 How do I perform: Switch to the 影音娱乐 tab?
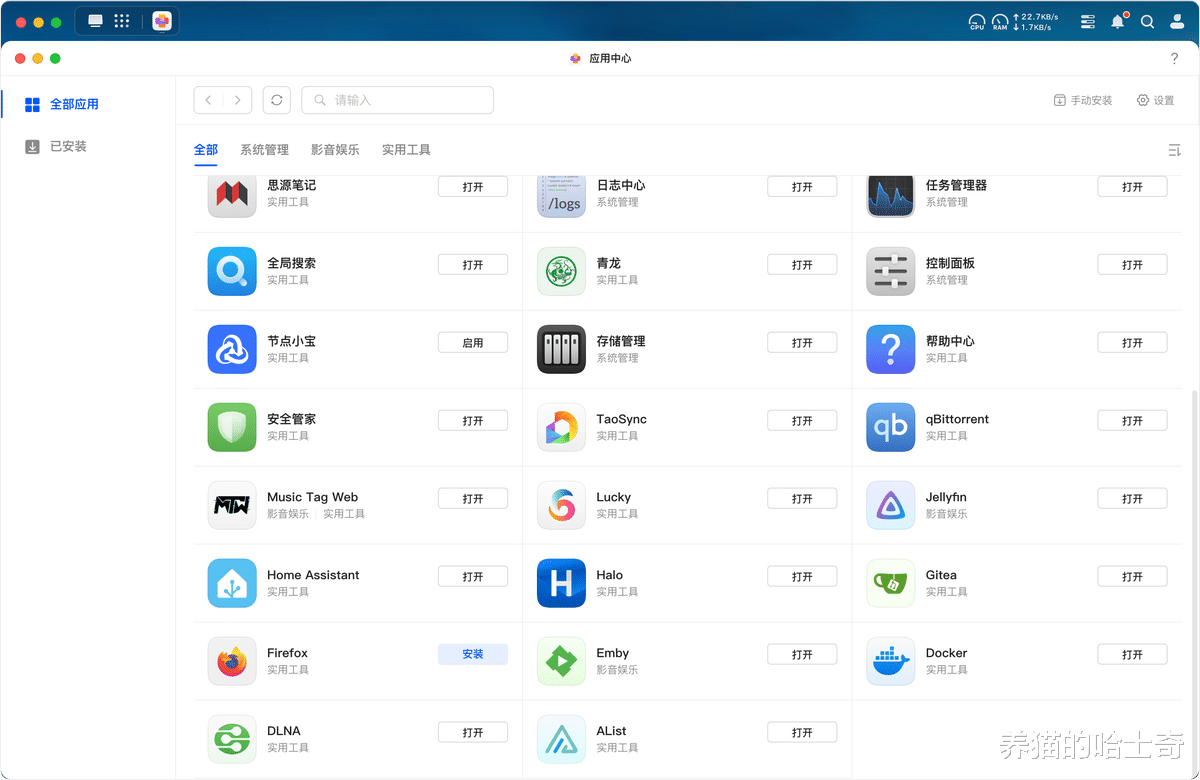(x=335, y=150)
